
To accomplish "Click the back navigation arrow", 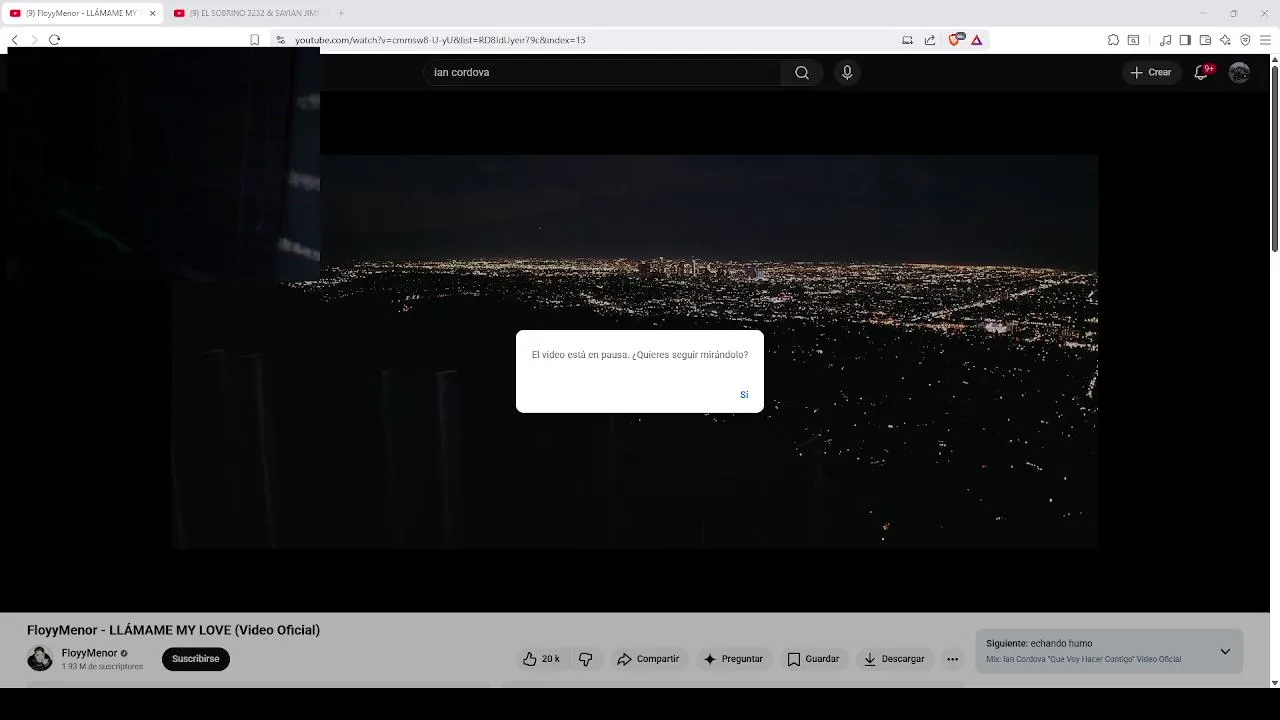I will click(x=14, y=40).
